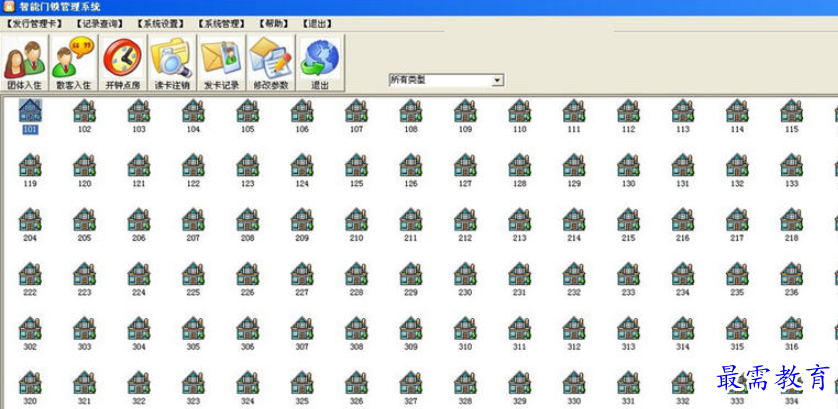Select room 316 house icon
The width and height of the screenshot is (838, 409).
pyautogui.click(x=792, y=328)
